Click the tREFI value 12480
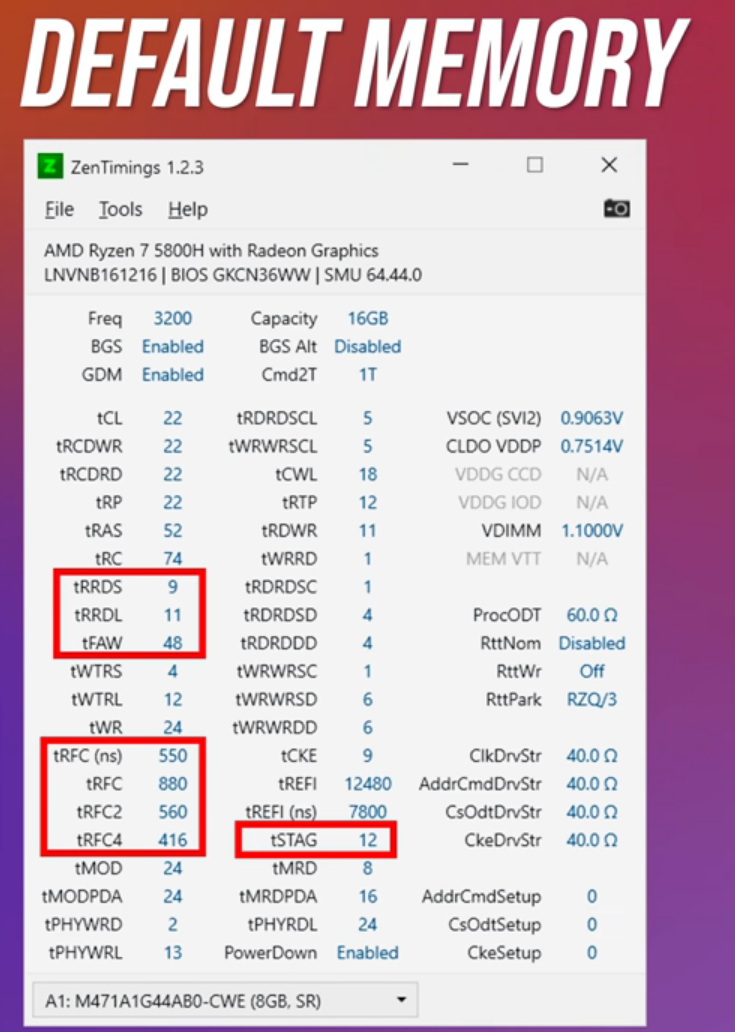Screen dimensions: 735x1032 (x=368, y=784)
